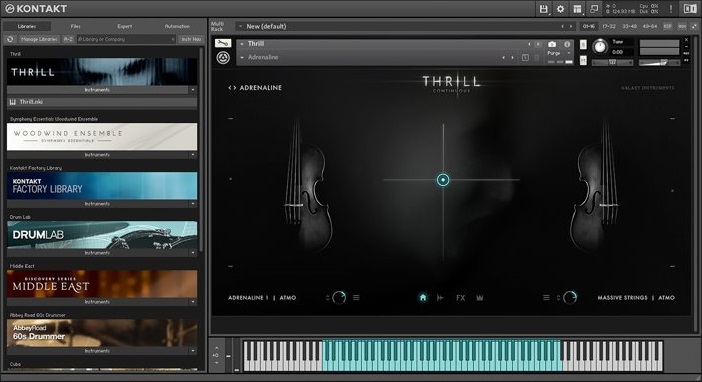Image resolution: width=702 pixels, height=382 pixels.
Task: Toggle the Multi Rack label button
Action: (217, 26)
